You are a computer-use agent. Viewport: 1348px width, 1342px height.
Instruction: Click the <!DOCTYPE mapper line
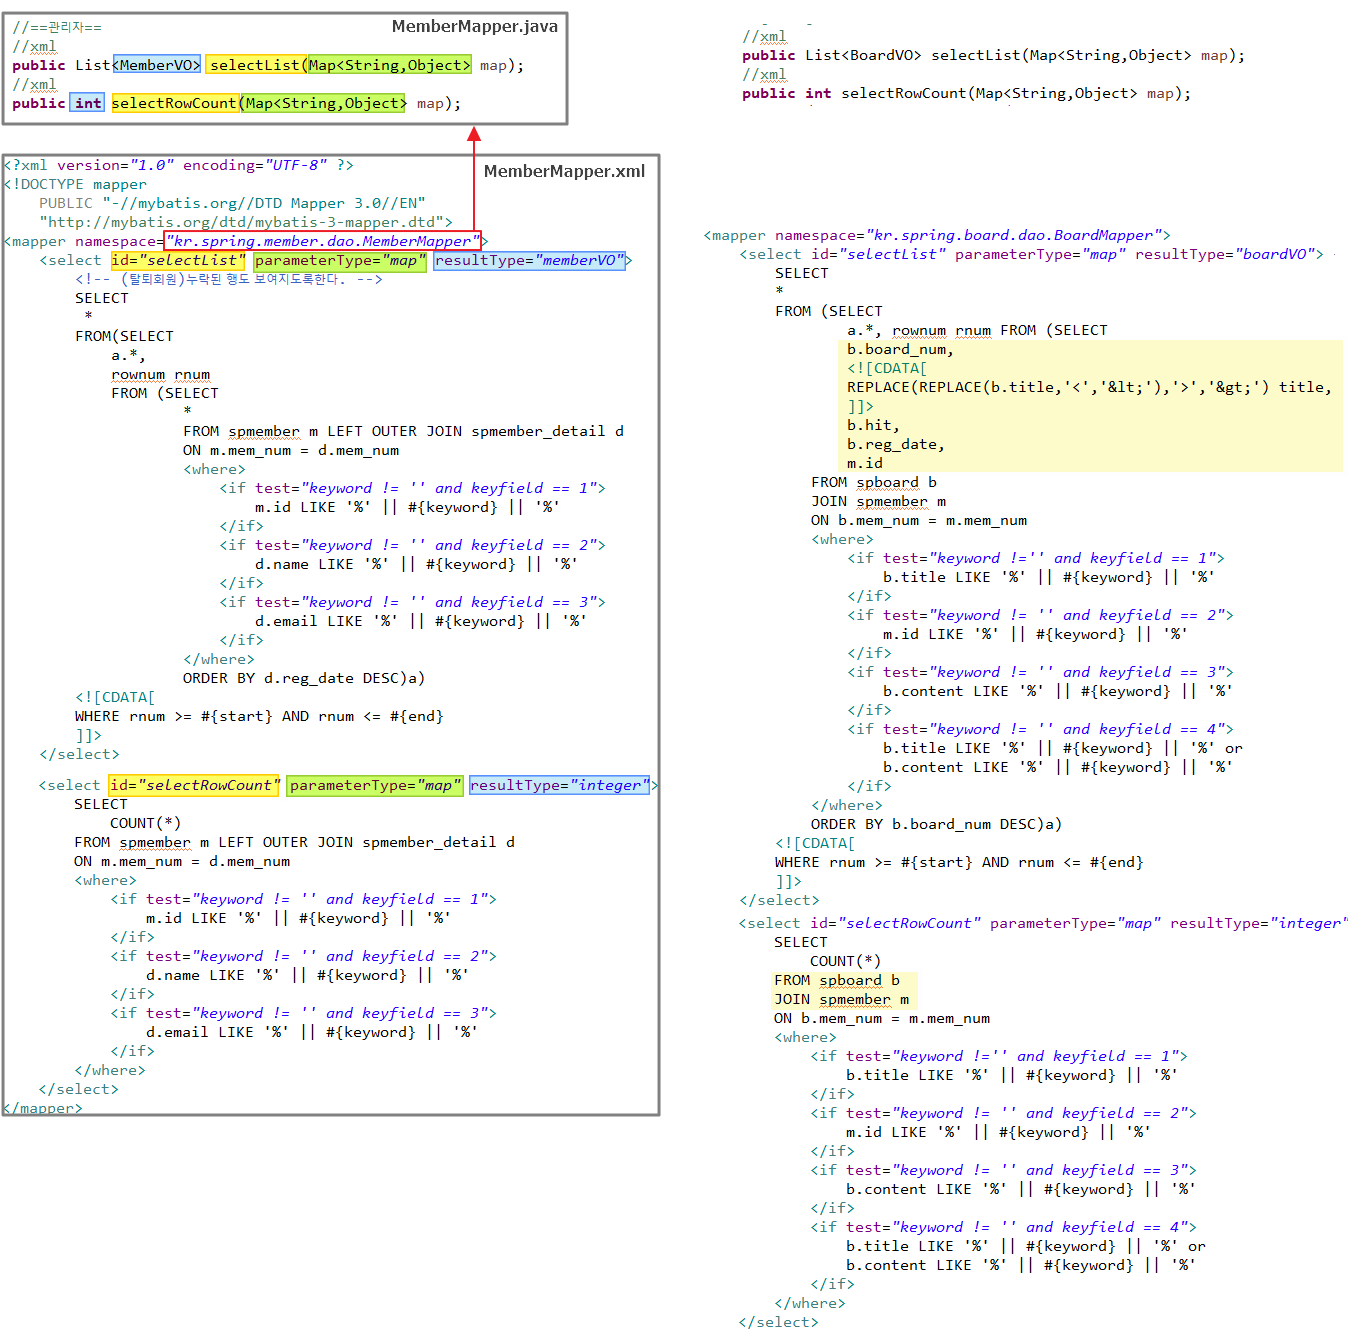point(76,184)
